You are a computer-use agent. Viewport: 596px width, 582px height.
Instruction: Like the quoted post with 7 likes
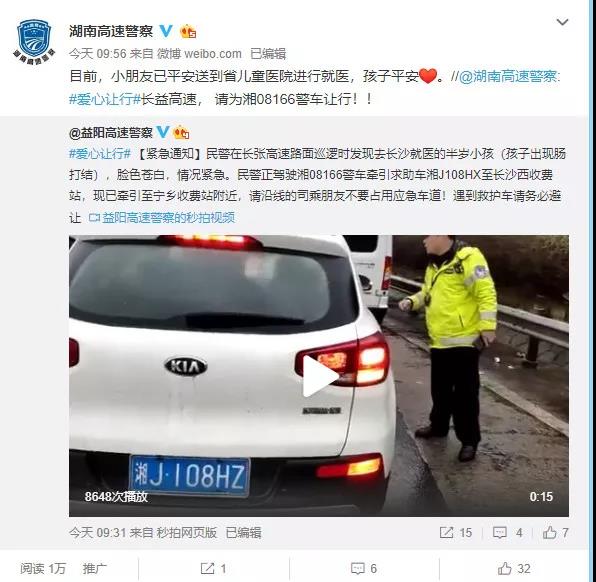(555, 532)
